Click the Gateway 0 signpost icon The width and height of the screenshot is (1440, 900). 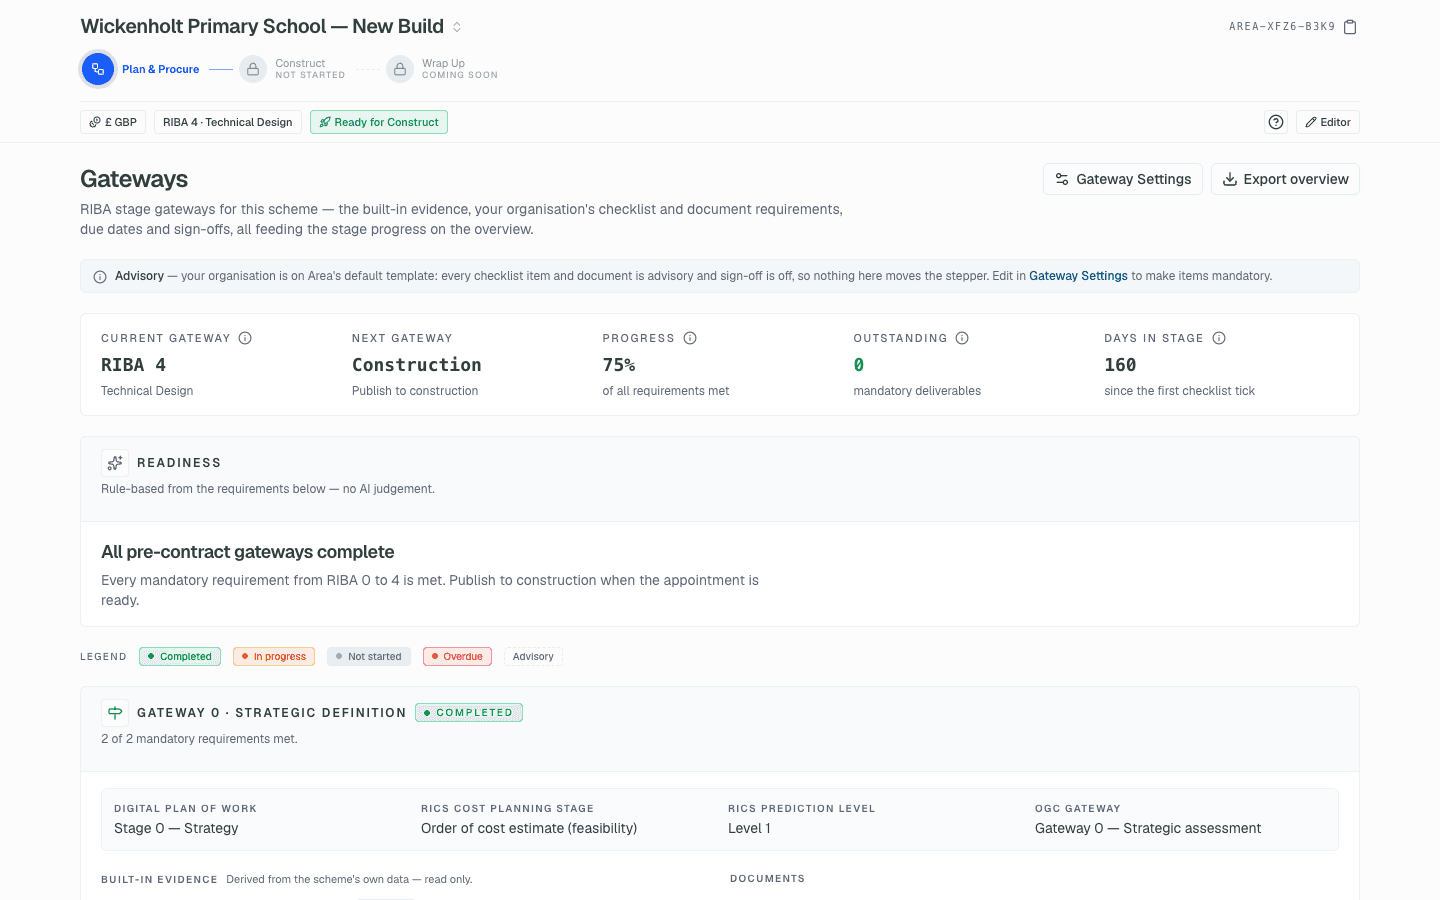click(x=115, y=713)
